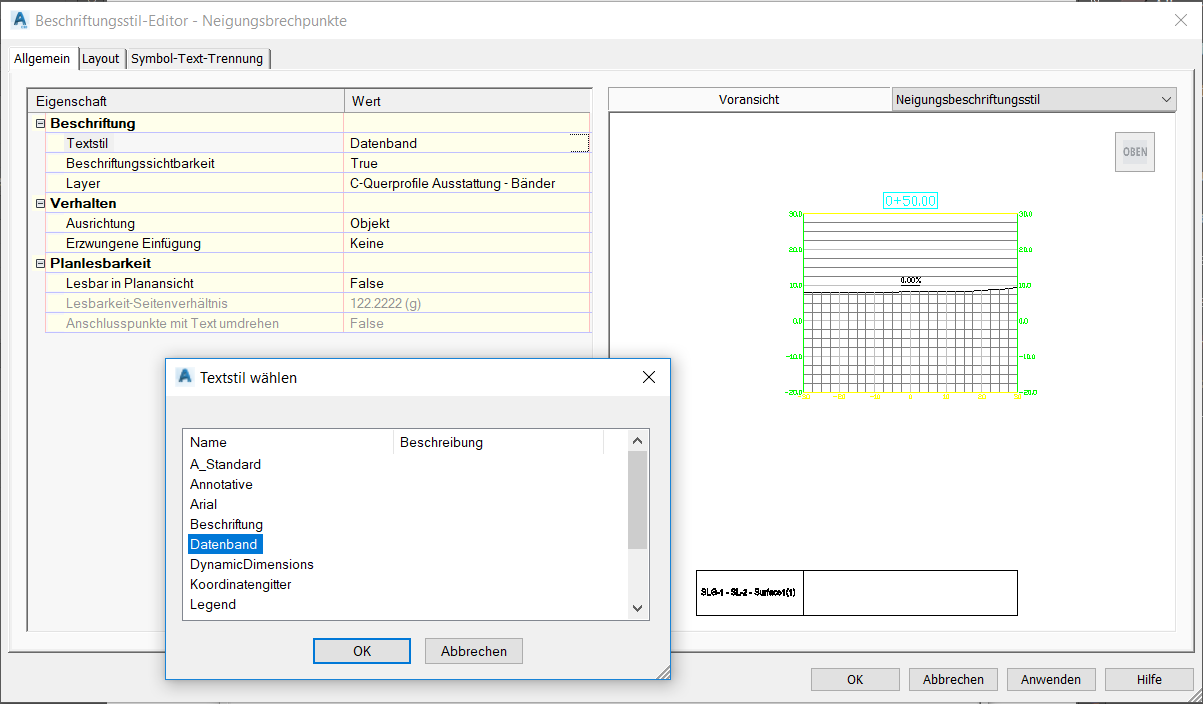Select DynamicDimensions in the style list
The image size is (1203, 704).
coord(252,564)
